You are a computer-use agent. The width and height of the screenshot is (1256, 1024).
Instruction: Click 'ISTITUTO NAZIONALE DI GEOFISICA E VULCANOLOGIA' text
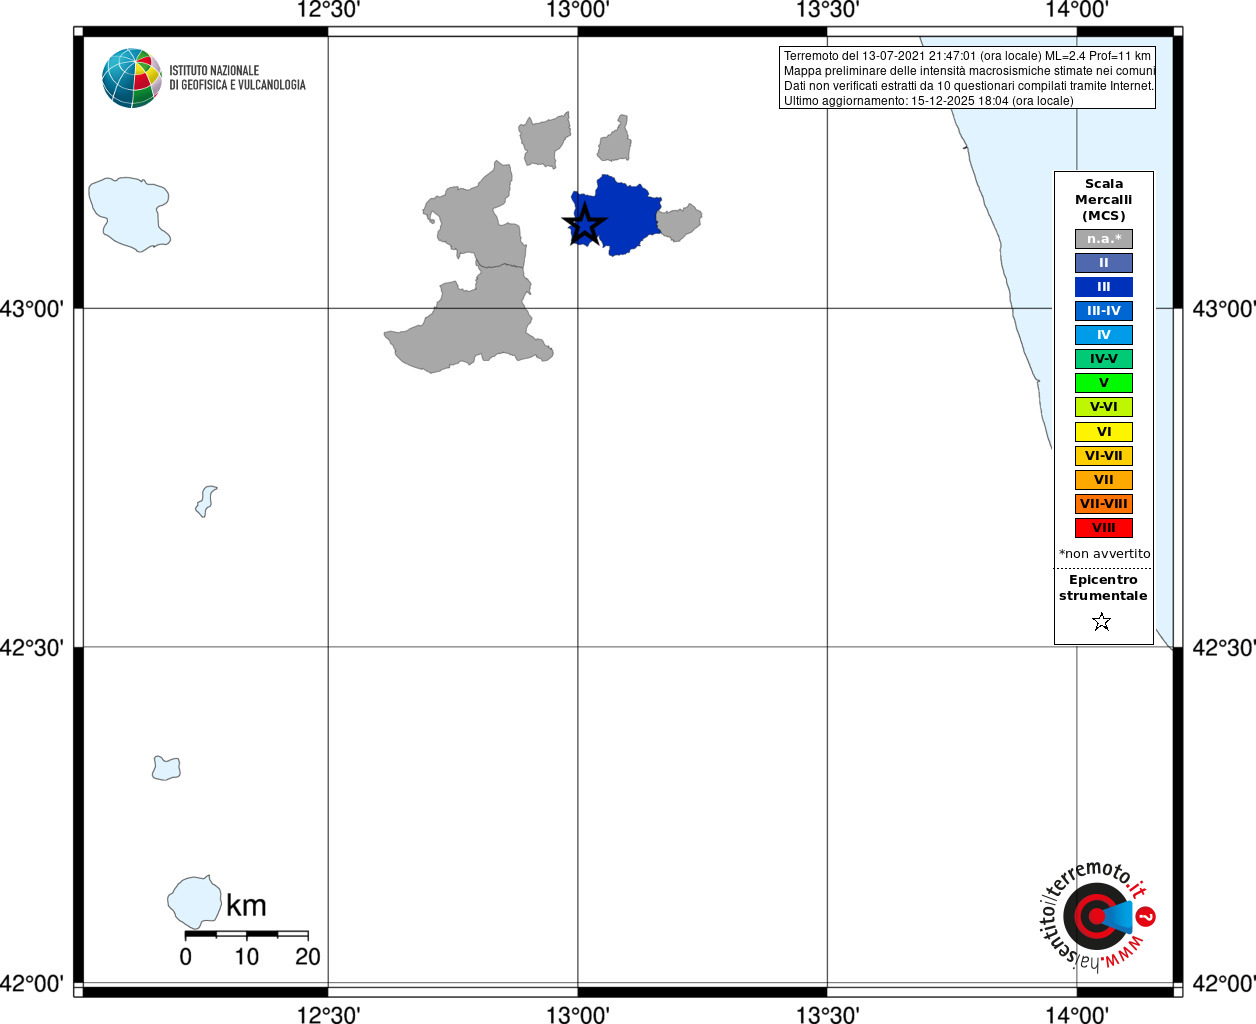pos(237,78)
